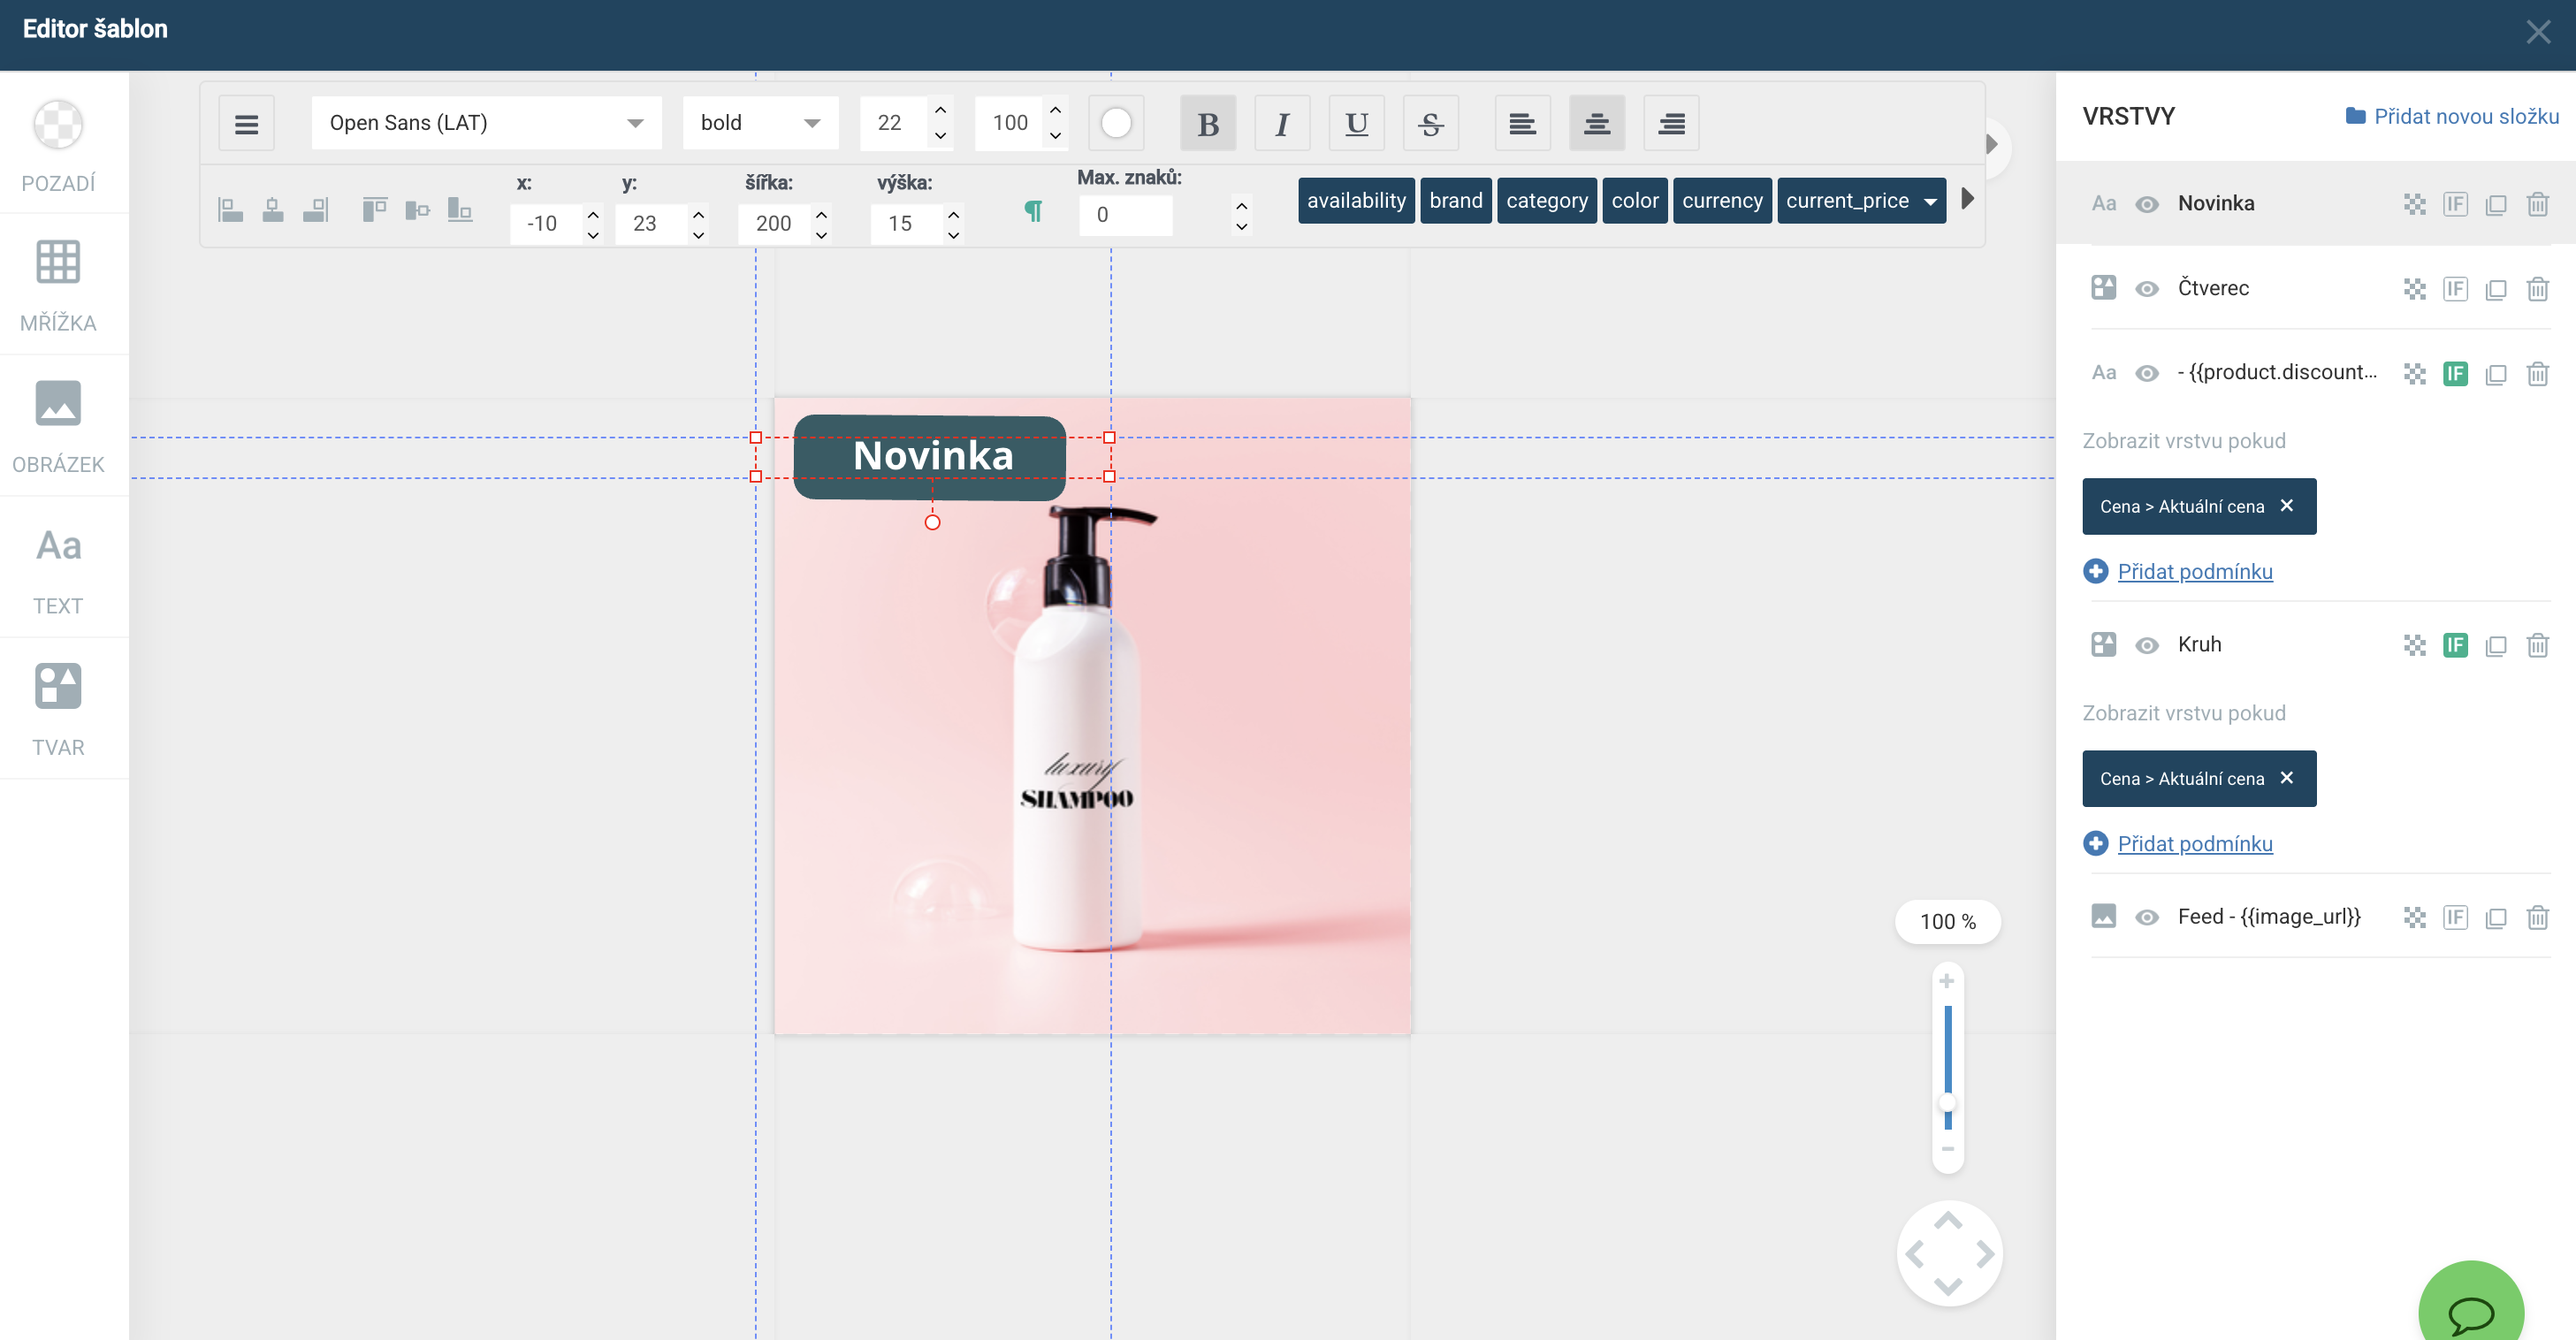Switch to the Pozadí background tab
Viewport: 2576px width, 1340px height.
click(58, 143)
